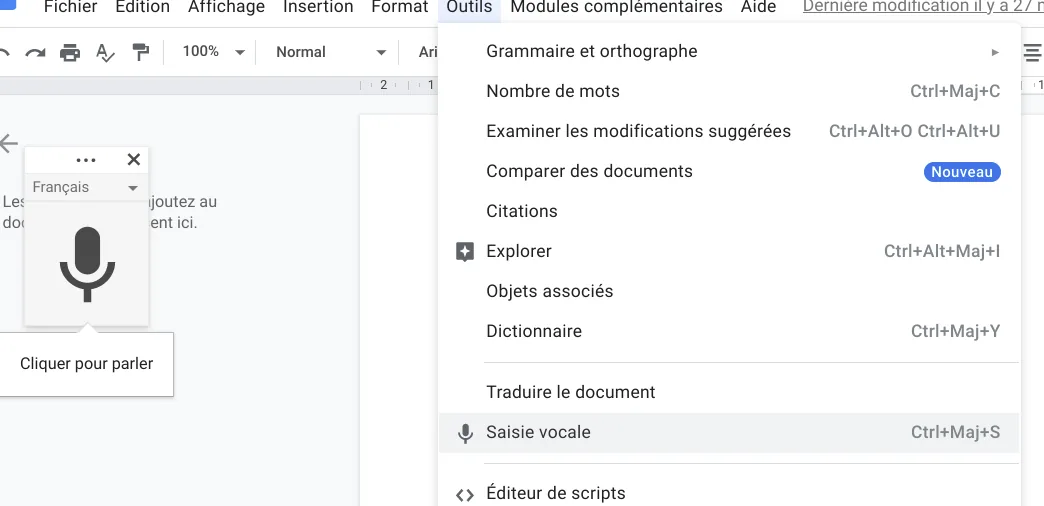
Task: Click the text alignment icon at the toolbar's right edge
Action: tap(1032, 52)
